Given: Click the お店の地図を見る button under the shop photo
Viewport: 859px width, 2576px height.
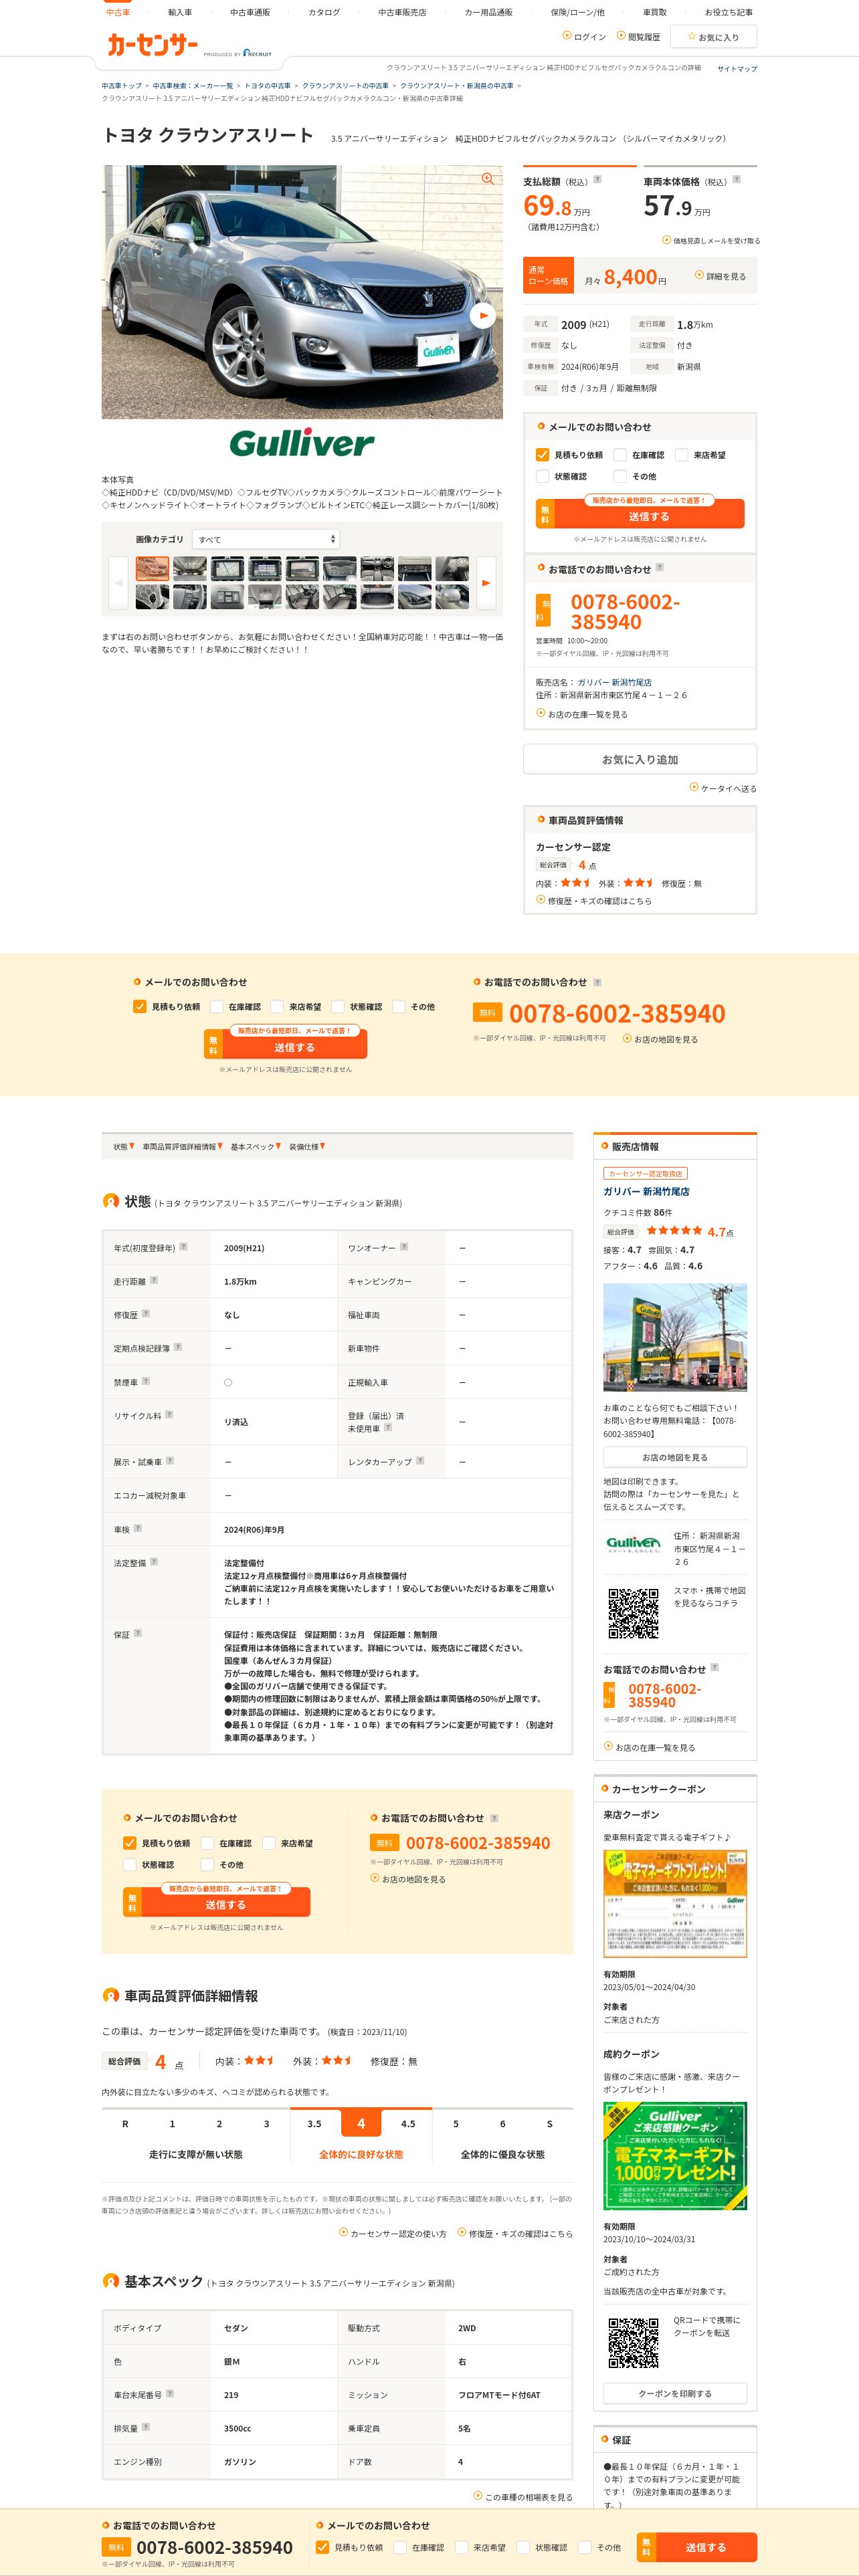Looking at the screenshot, I should 675,1457.
